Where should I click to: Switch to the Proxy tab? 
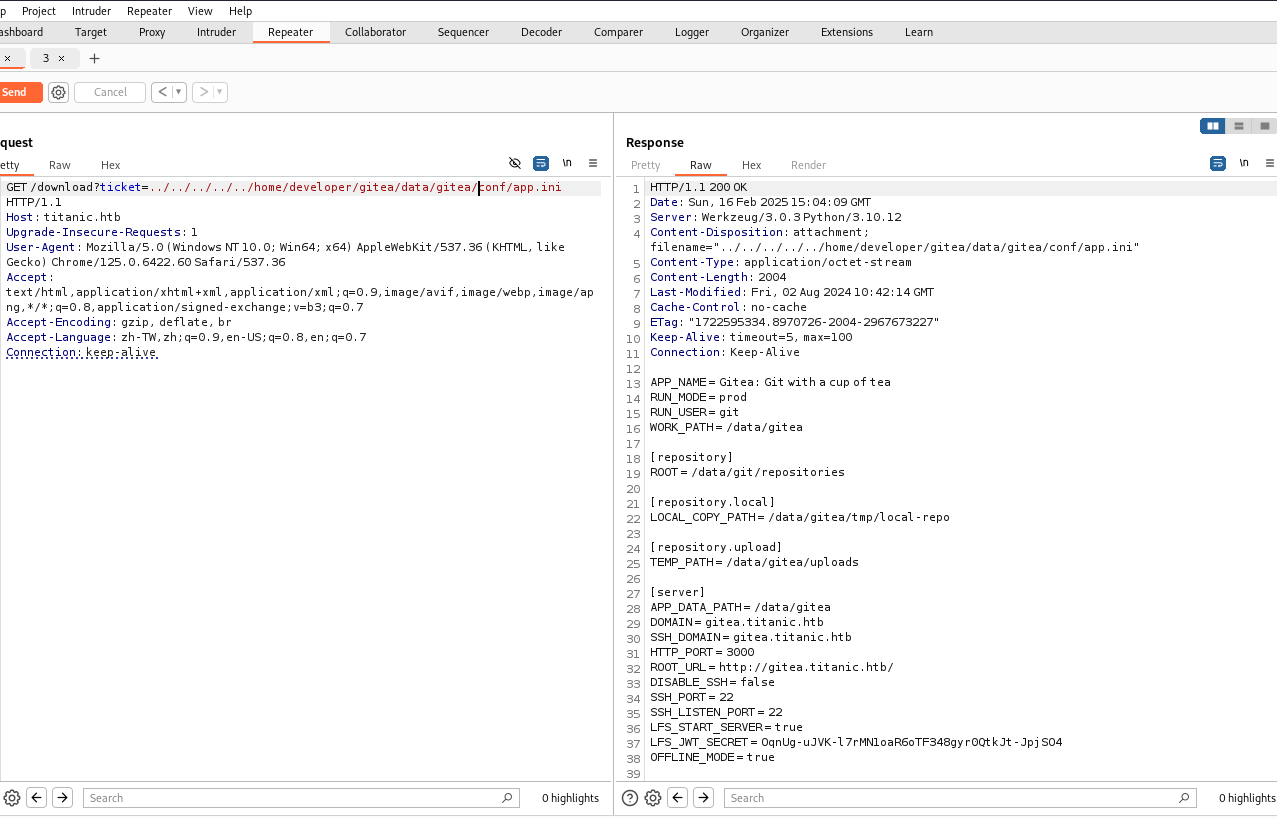(152, 32)
